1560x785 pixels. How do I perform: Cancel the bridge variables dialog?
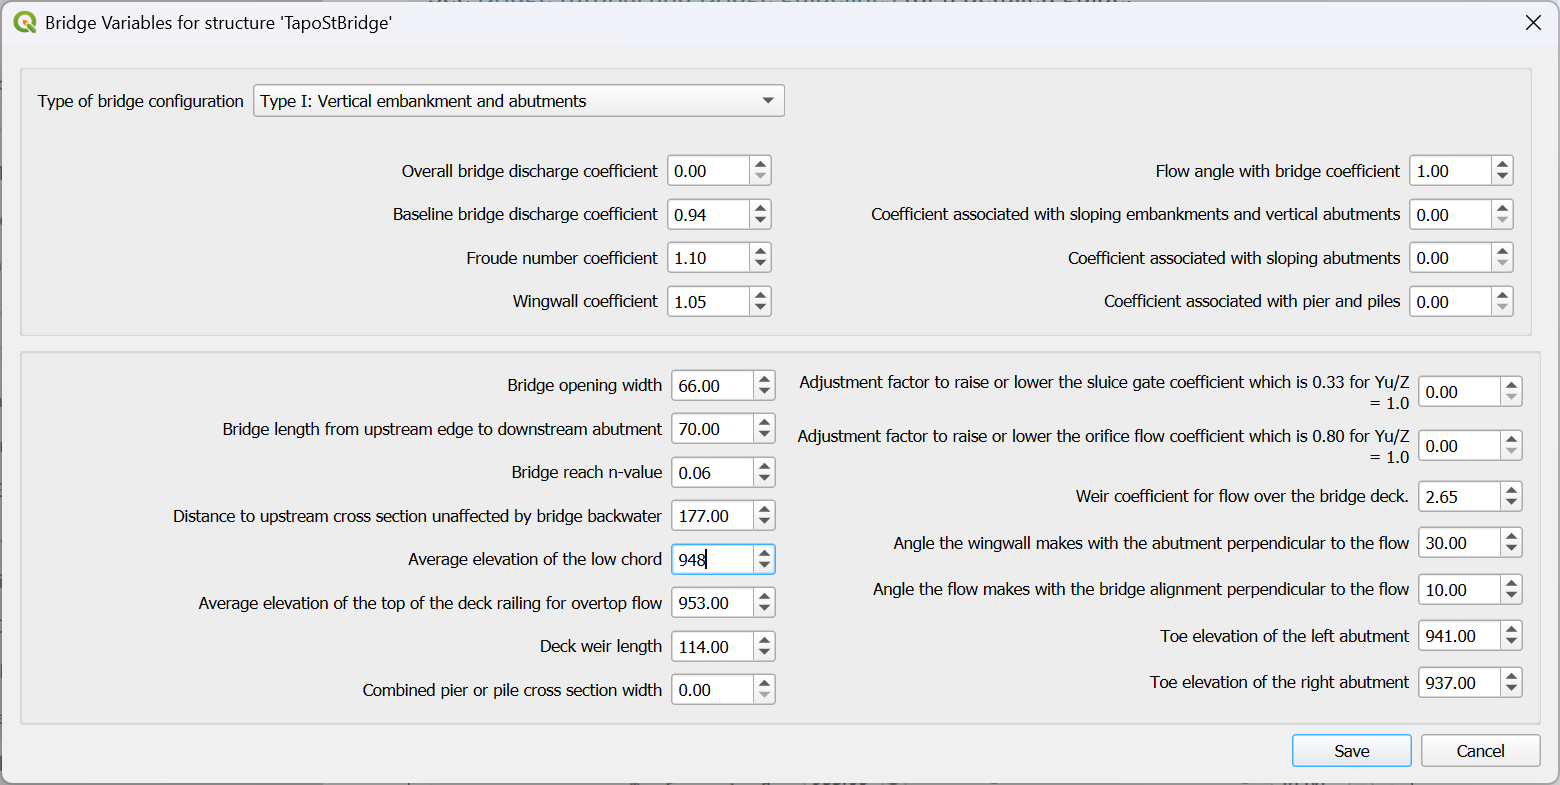pyautogui.click(x=1480, y=751)
